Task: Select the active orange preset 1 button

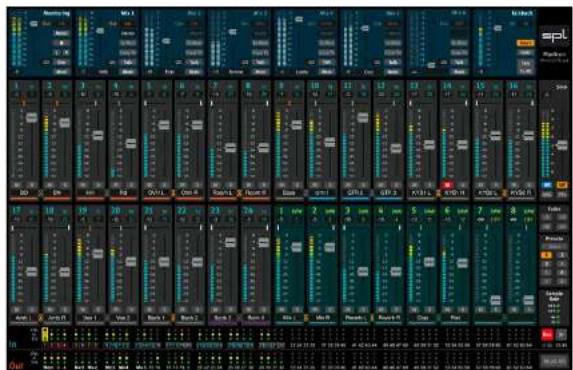Action: point(546,255)
